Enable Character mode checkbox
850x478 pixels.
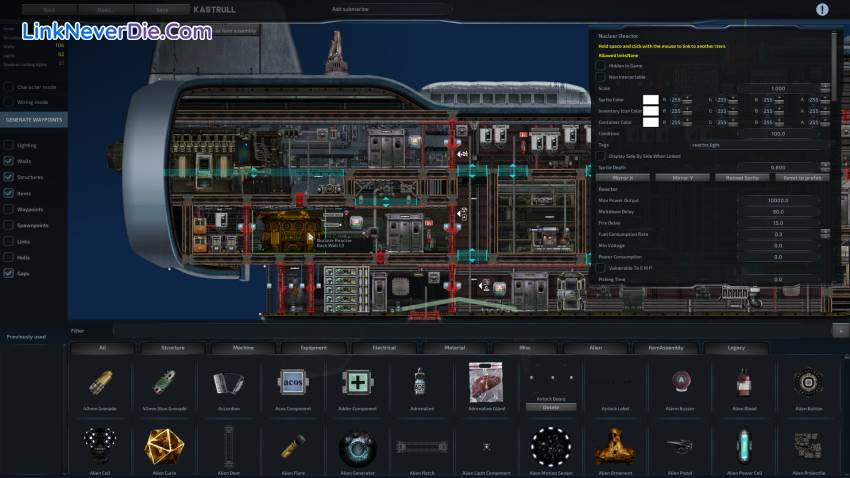point(9,87)
